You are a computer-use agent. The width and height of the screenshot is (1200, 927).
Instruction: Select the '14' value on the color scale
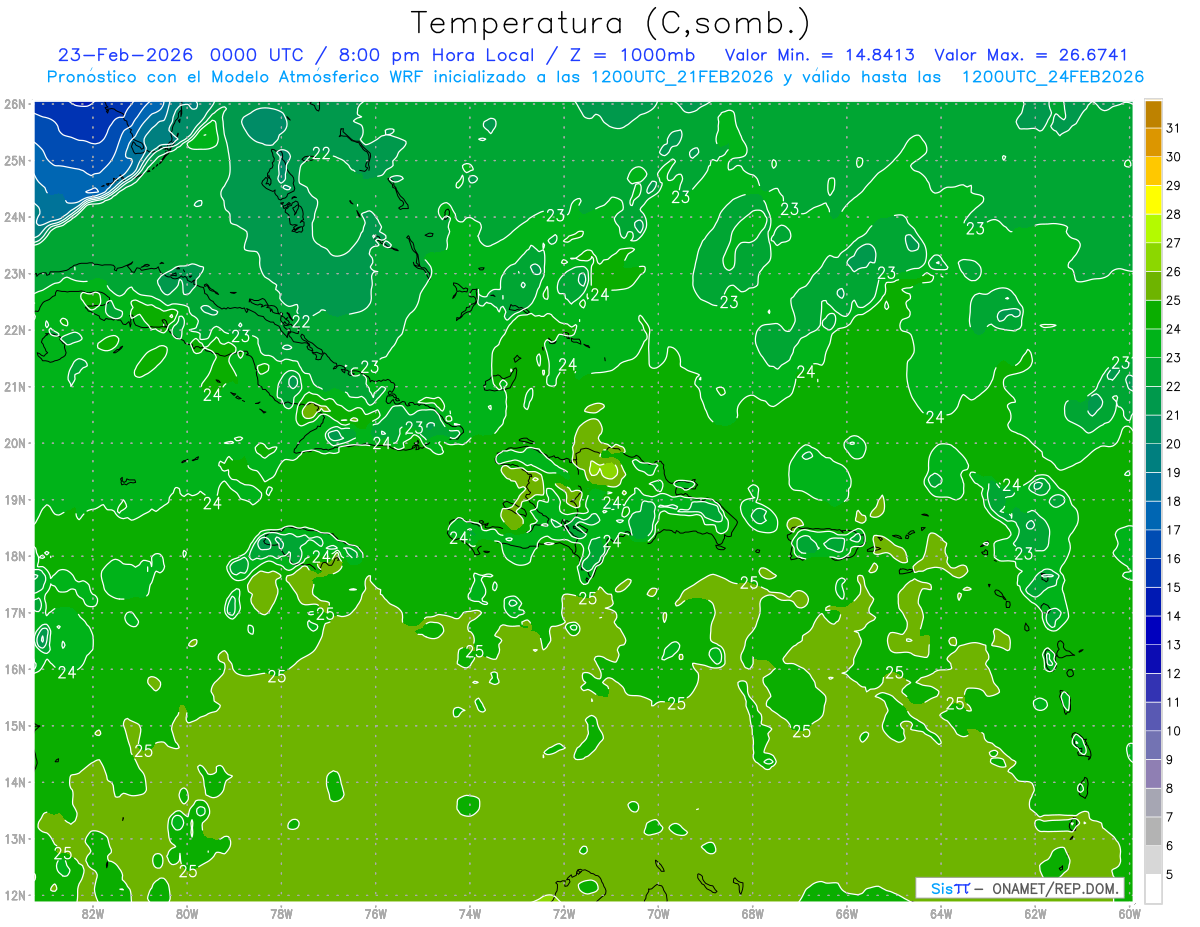pos(1174,616)
